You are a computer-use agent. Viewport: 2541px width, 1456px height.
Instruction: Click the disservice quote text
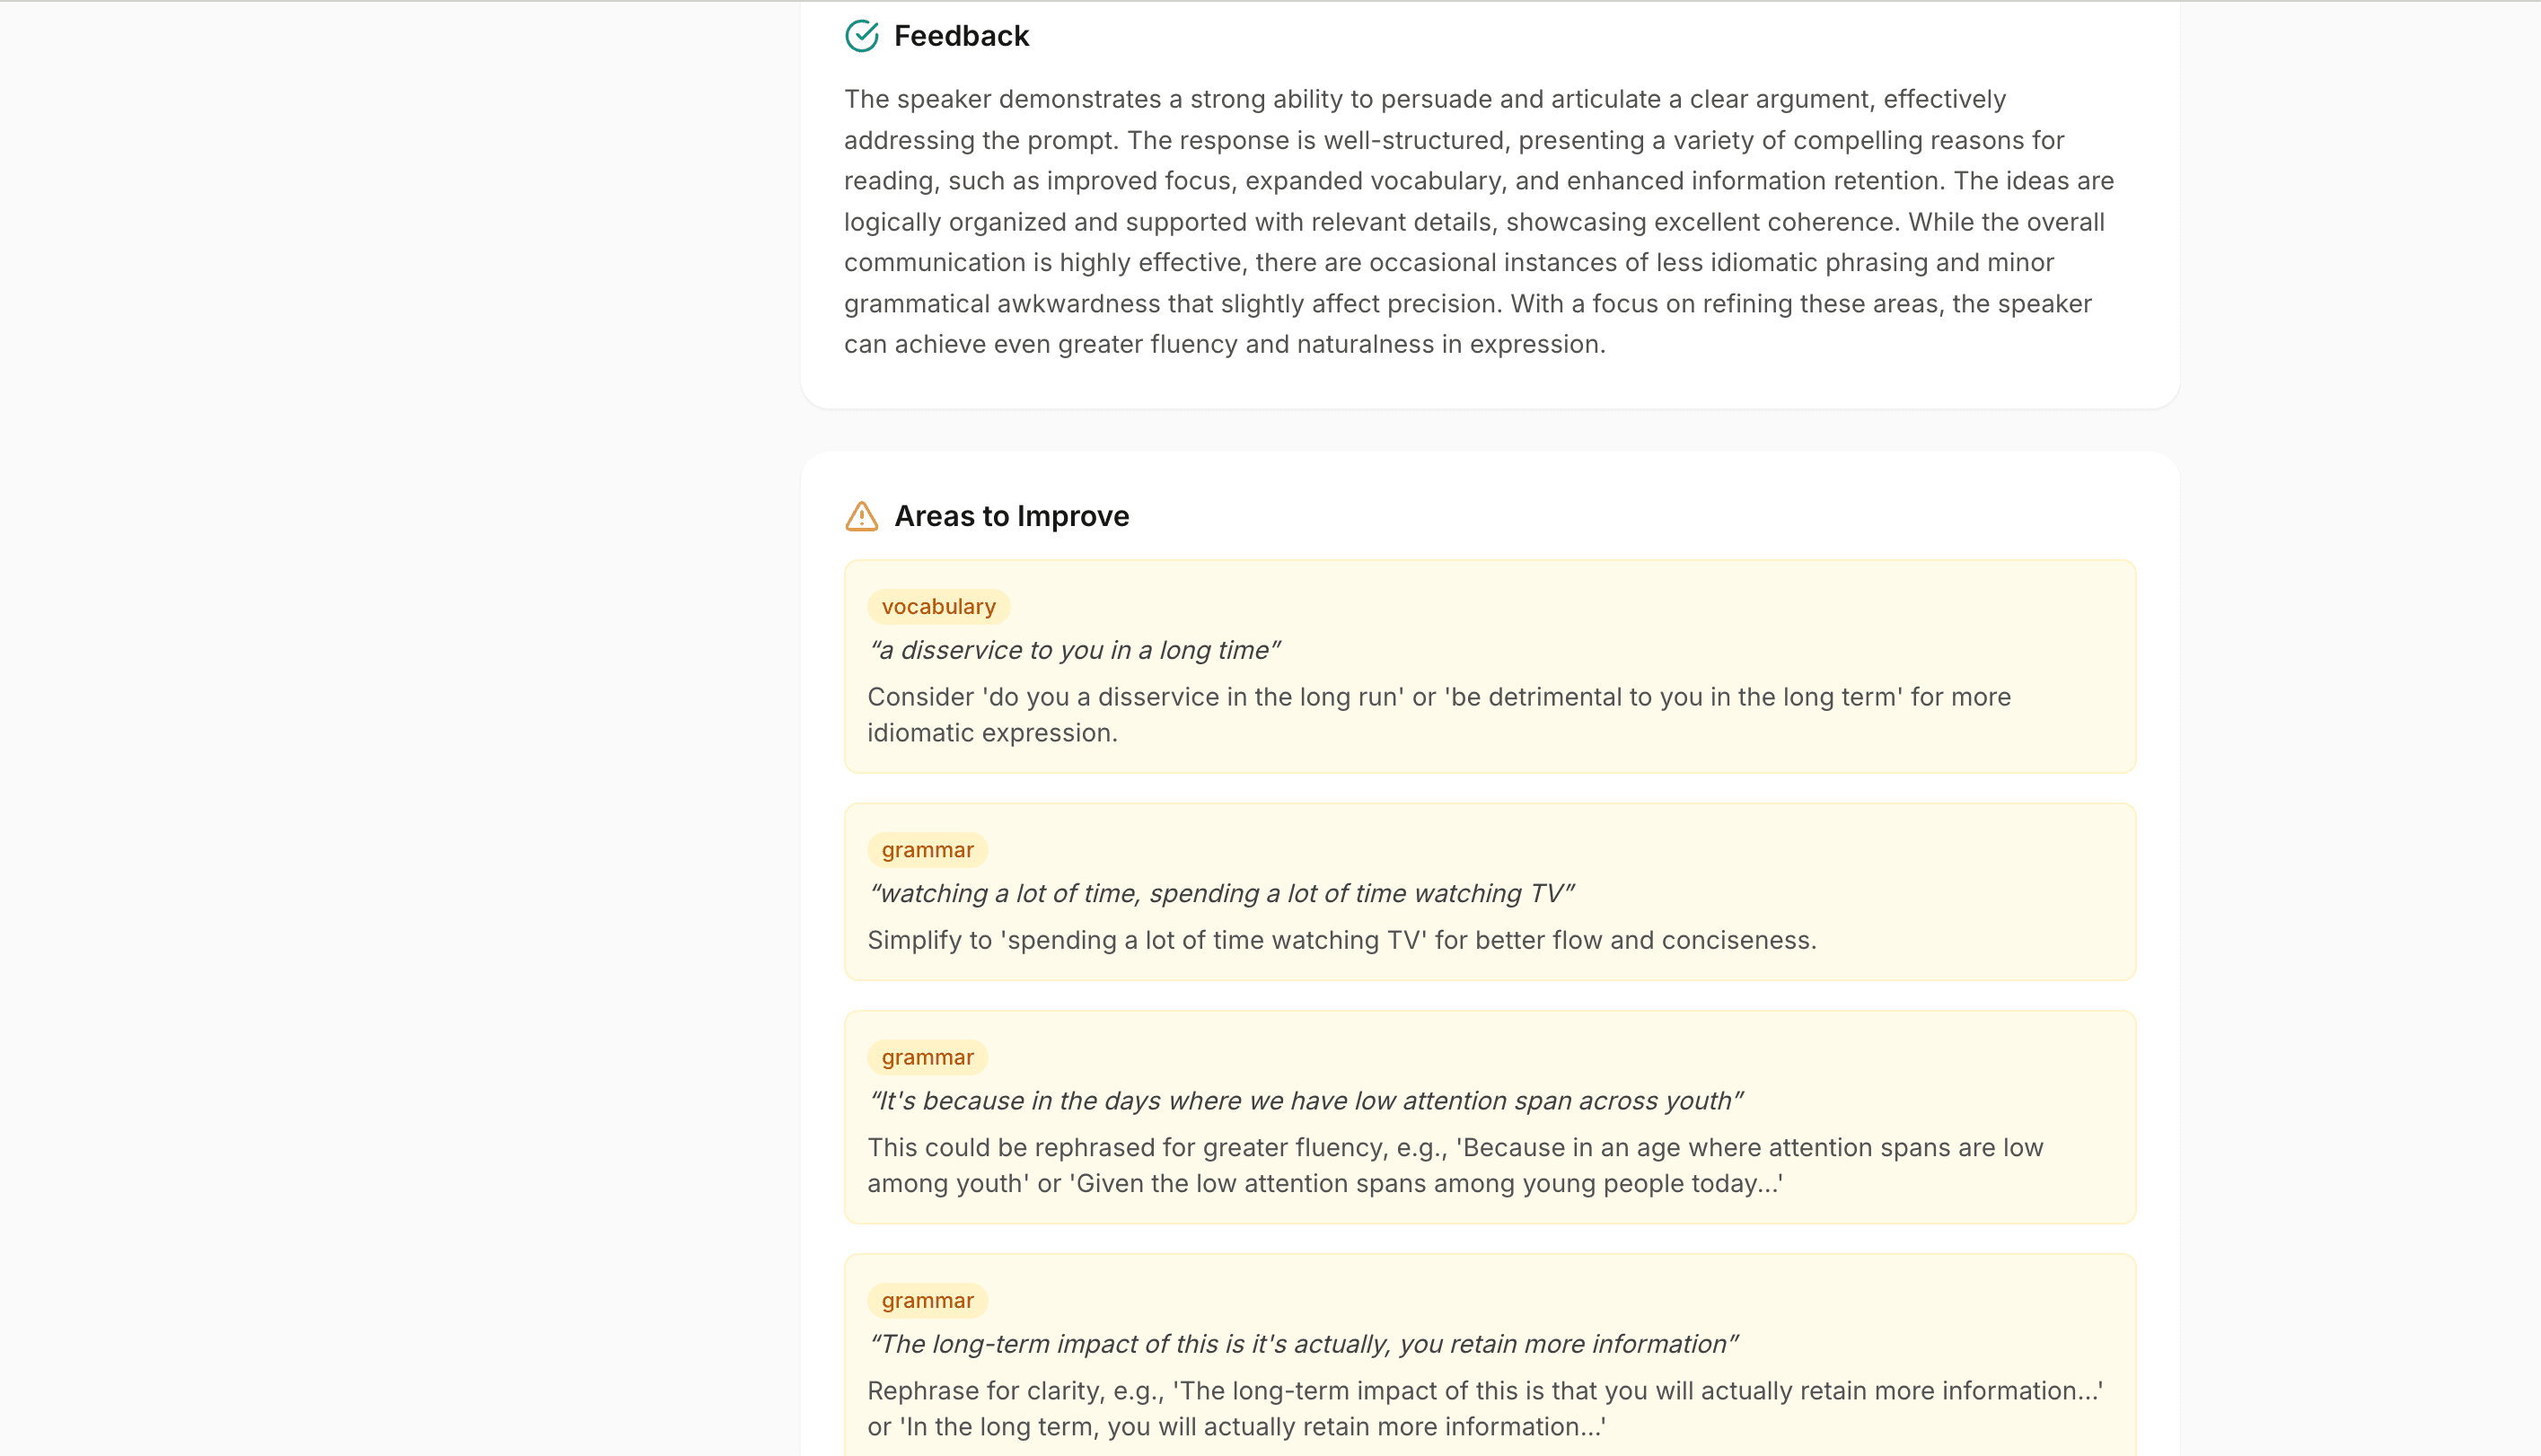pos(1073,649)
